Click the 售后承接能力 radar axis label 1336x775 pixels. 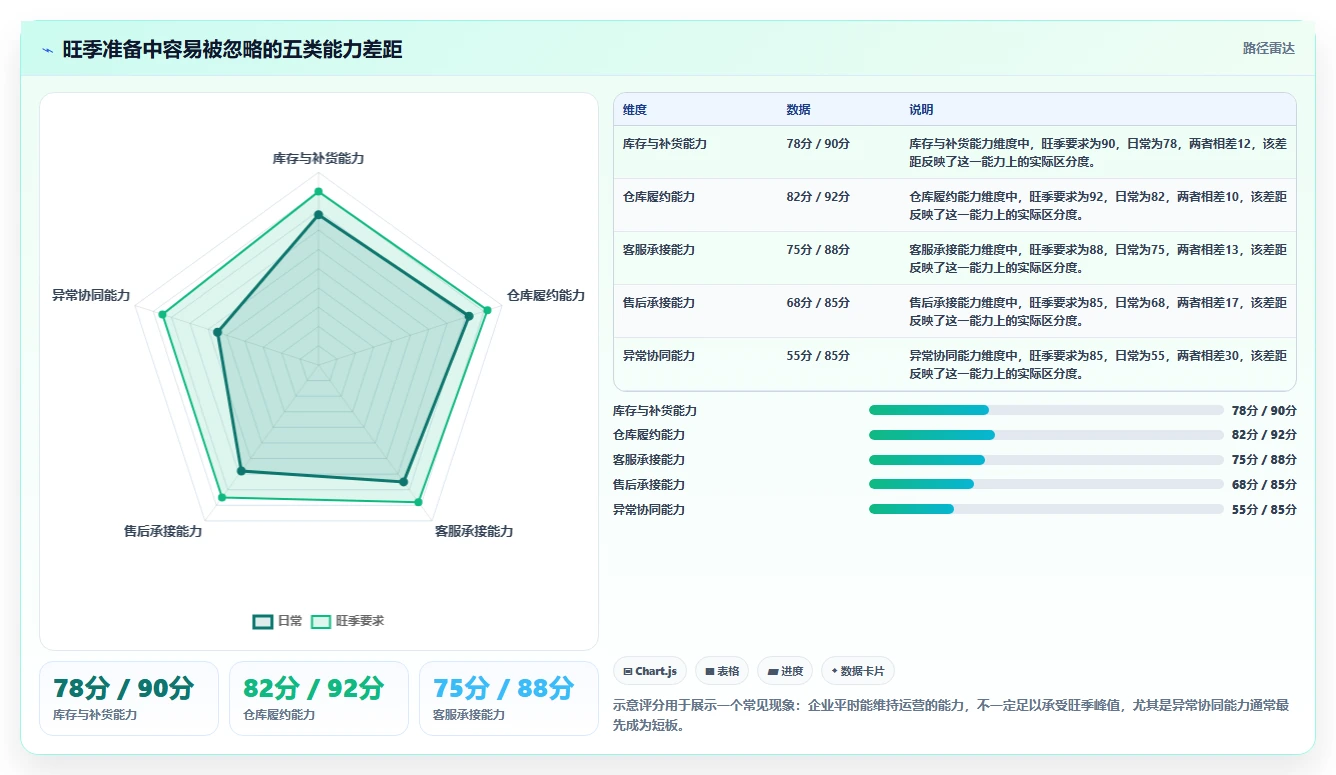(163, 532)
